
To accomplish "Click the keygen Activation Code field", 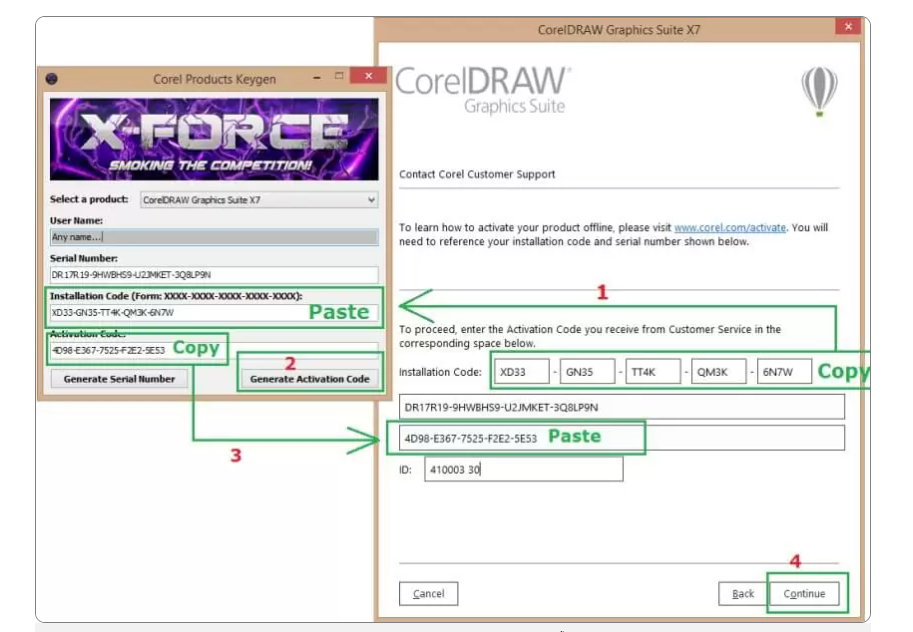I will coord(214,350).
